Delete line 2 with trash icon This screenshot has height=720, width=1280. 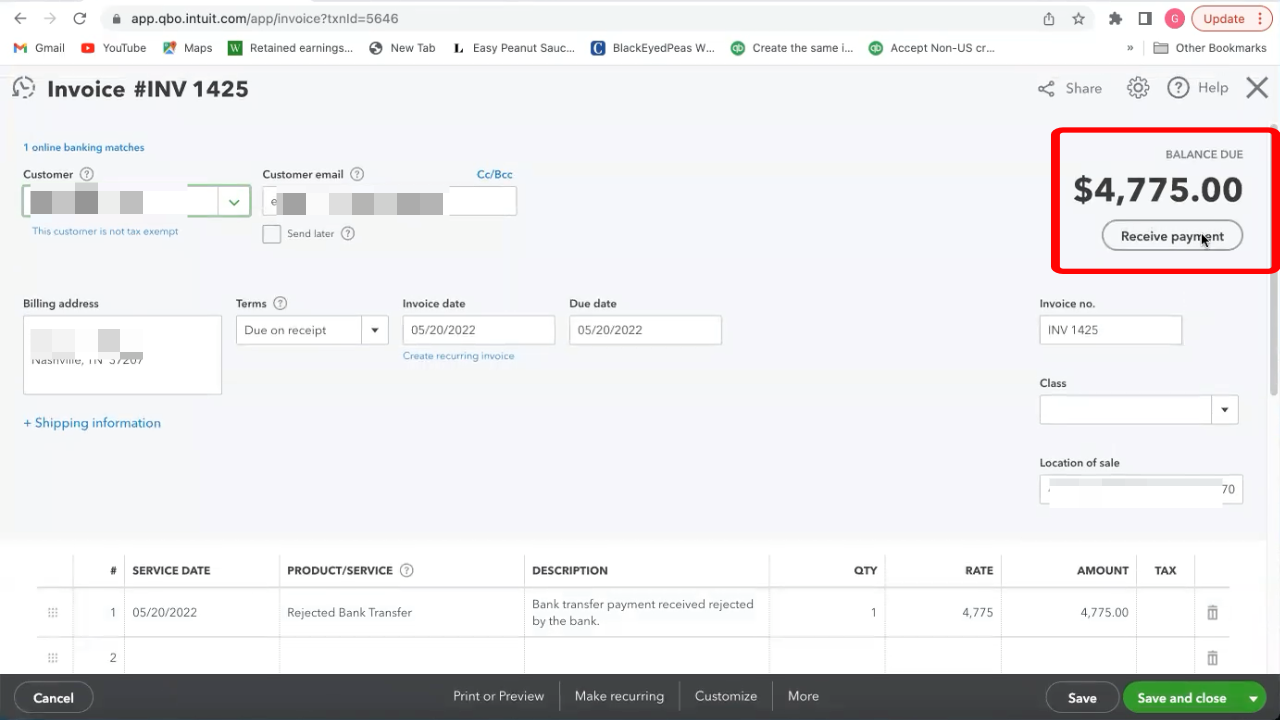point(1212,657)
